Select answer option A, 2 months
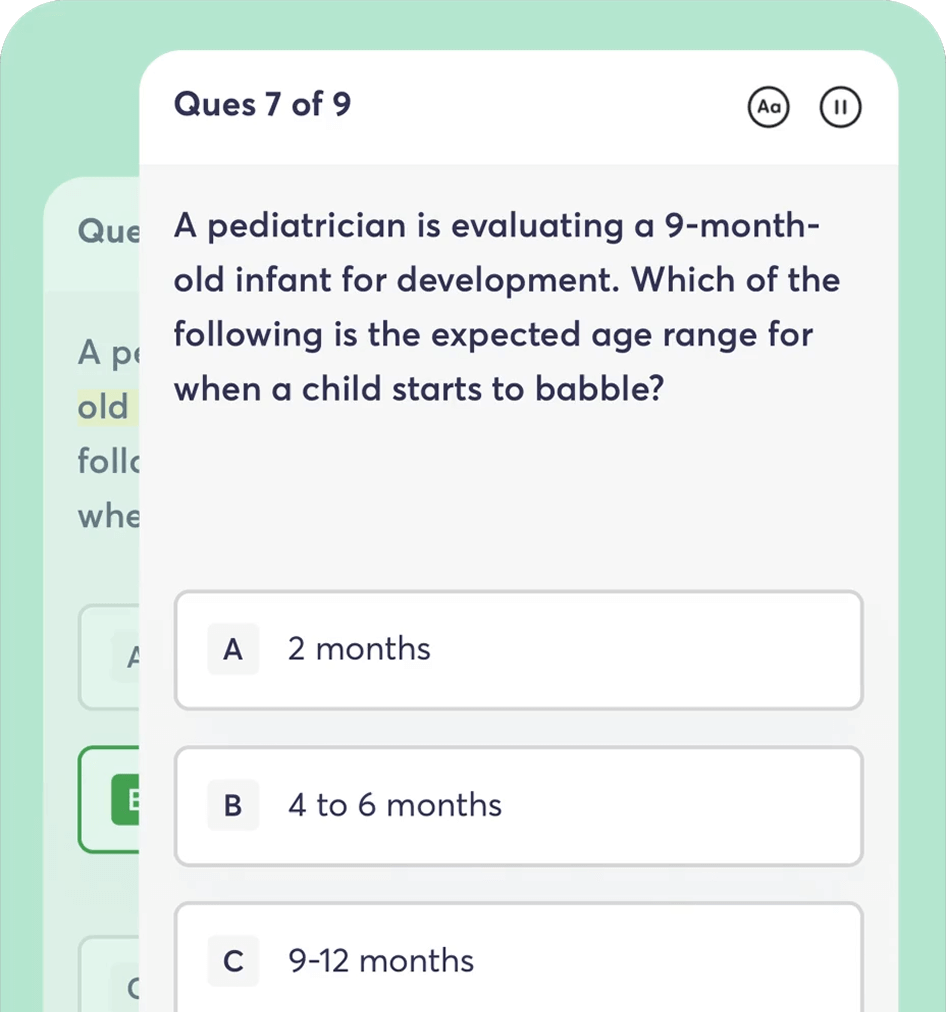 point(518,649)
